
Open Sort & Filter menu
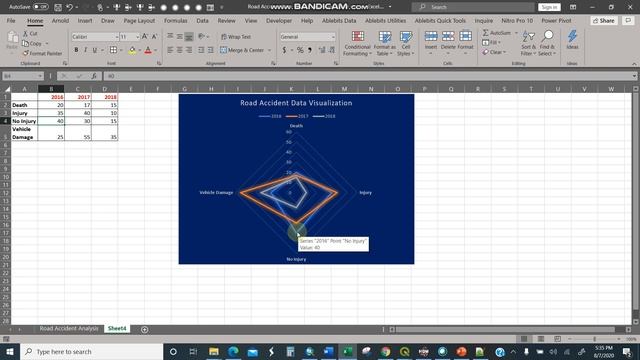(529, 43)
